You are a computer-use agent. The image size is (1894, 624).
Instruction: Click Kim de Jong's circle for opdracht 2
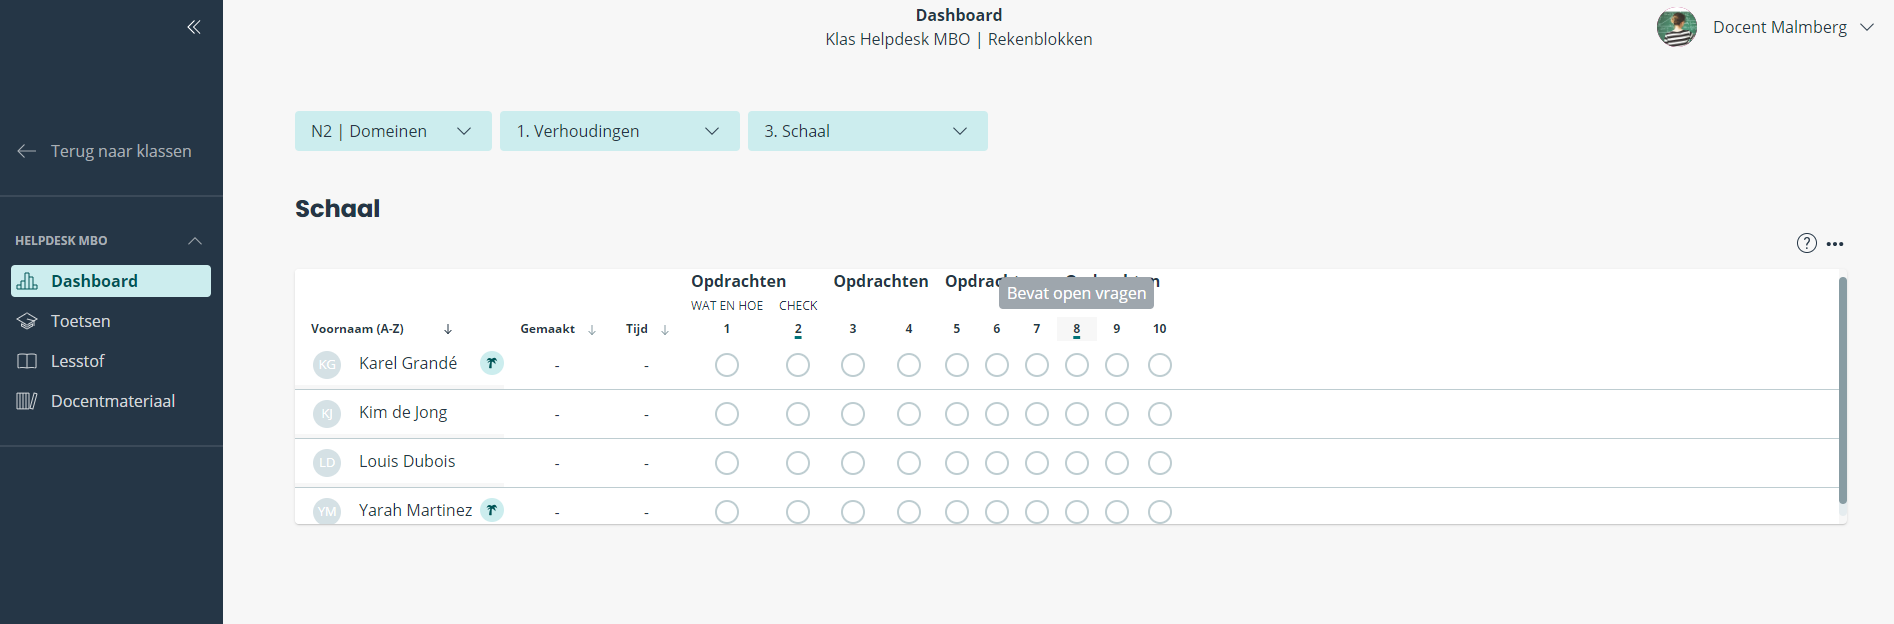(x=798, y=414)
